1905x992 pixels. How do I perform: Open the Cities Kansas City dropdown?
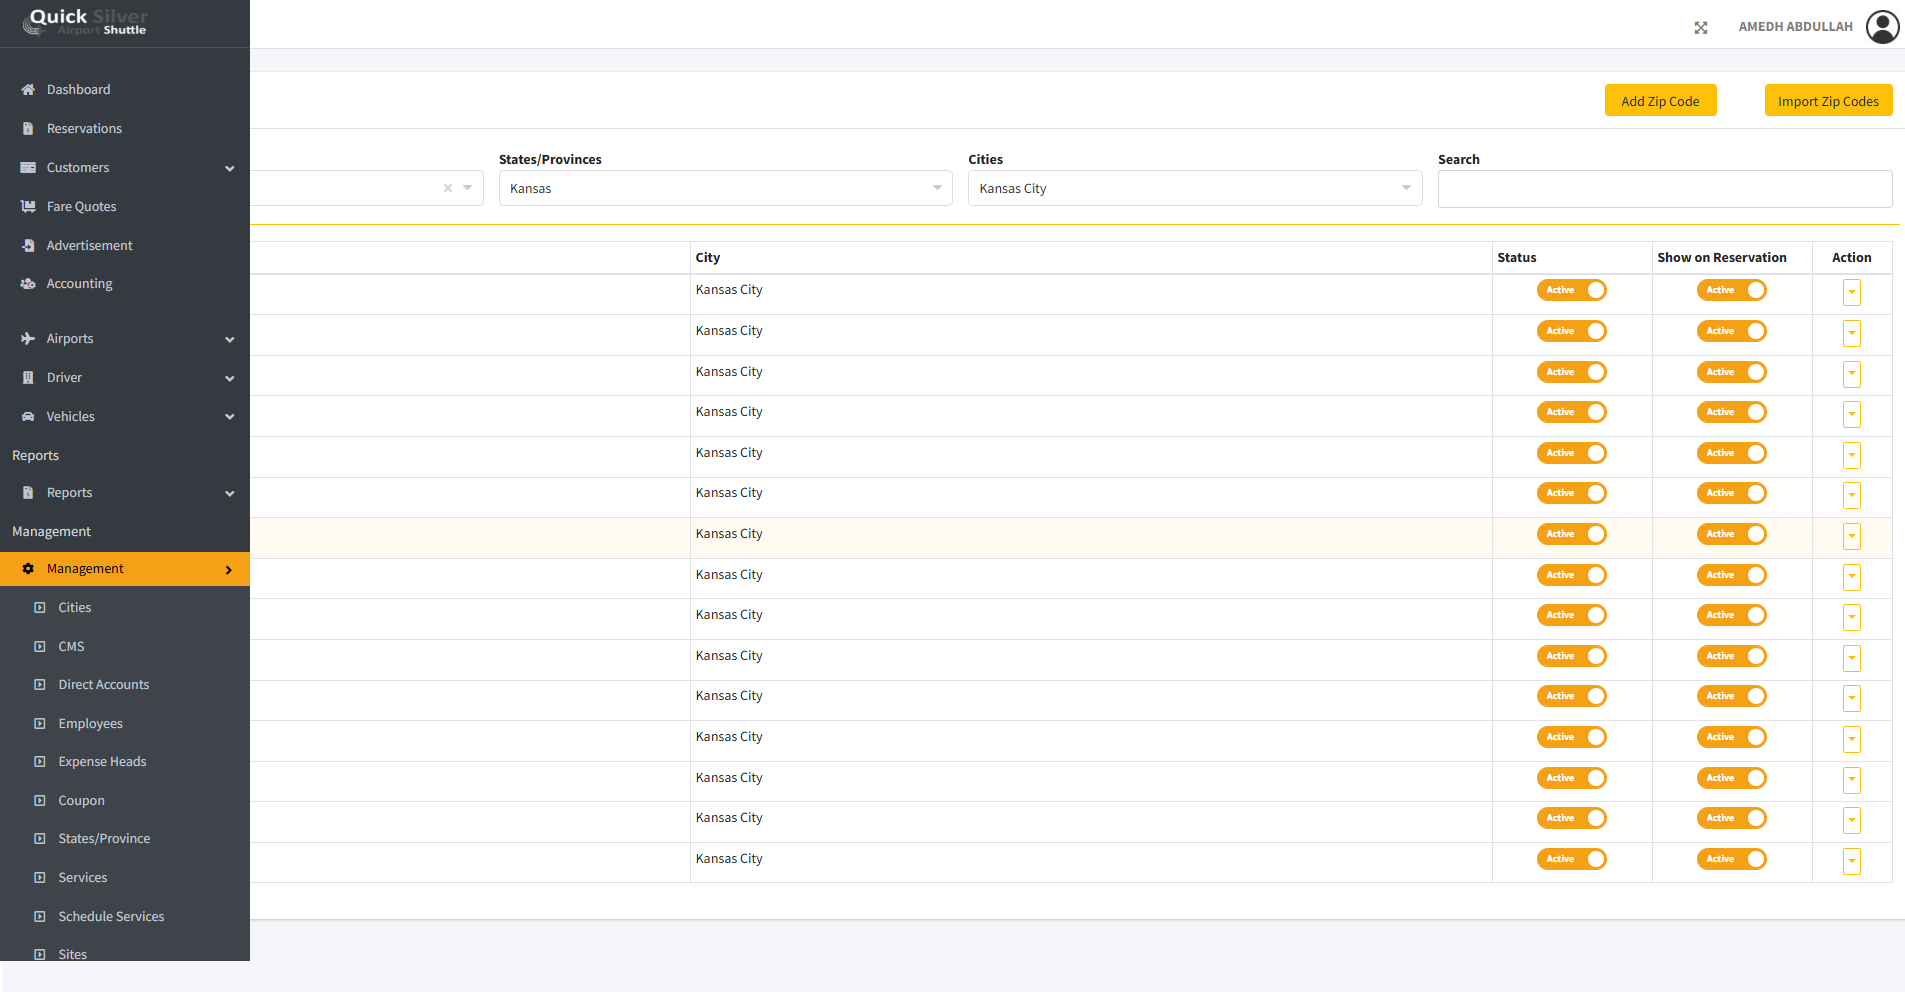click(x=1194, y=188)
